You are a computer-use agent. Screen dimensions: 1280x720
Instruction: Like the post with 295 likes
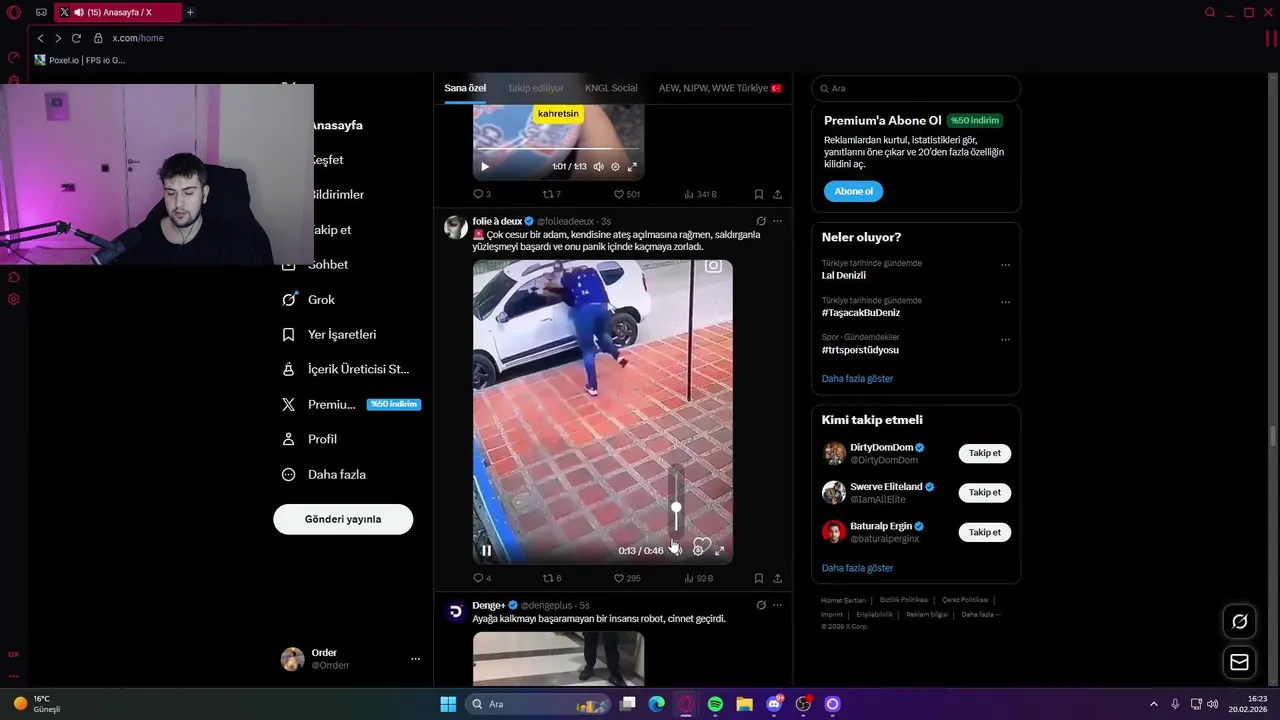626,578
